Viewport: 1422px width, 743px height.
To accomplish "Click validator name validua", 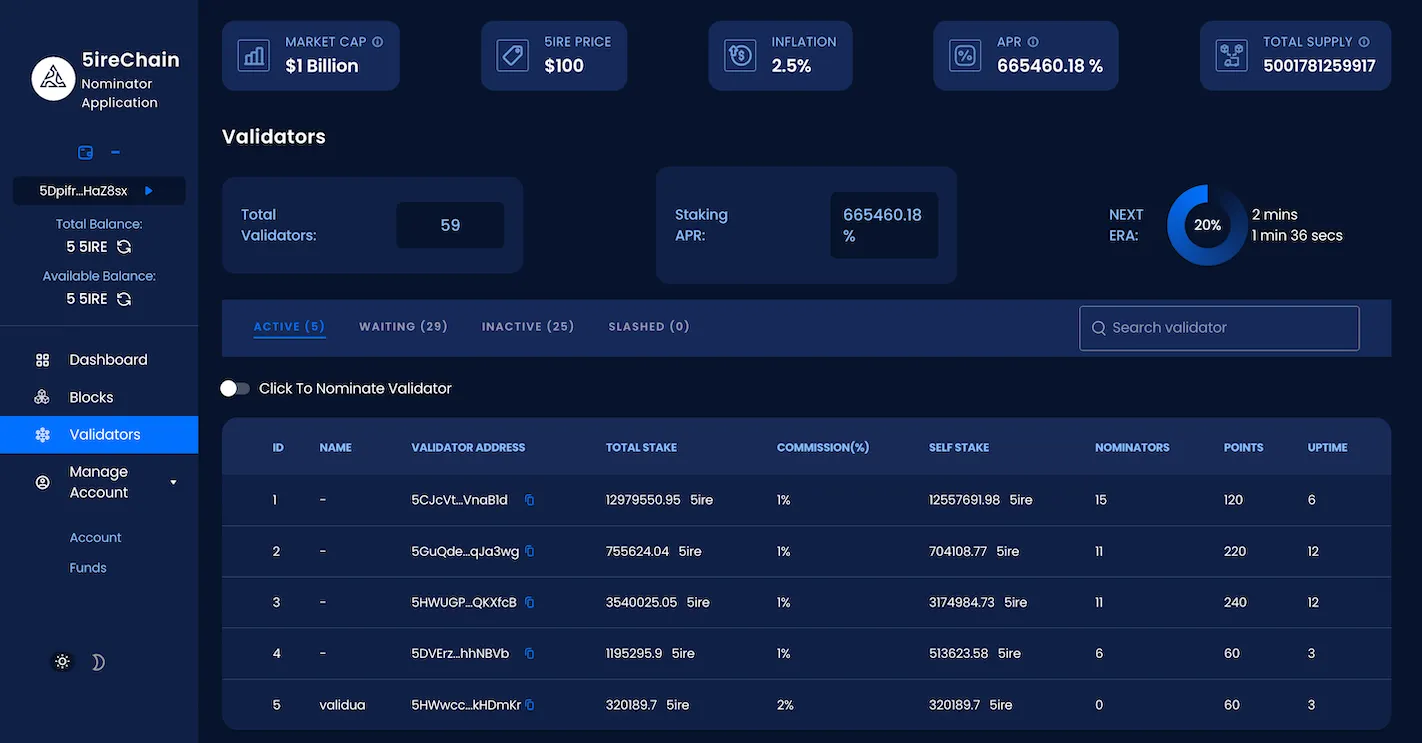I will 342,705.
